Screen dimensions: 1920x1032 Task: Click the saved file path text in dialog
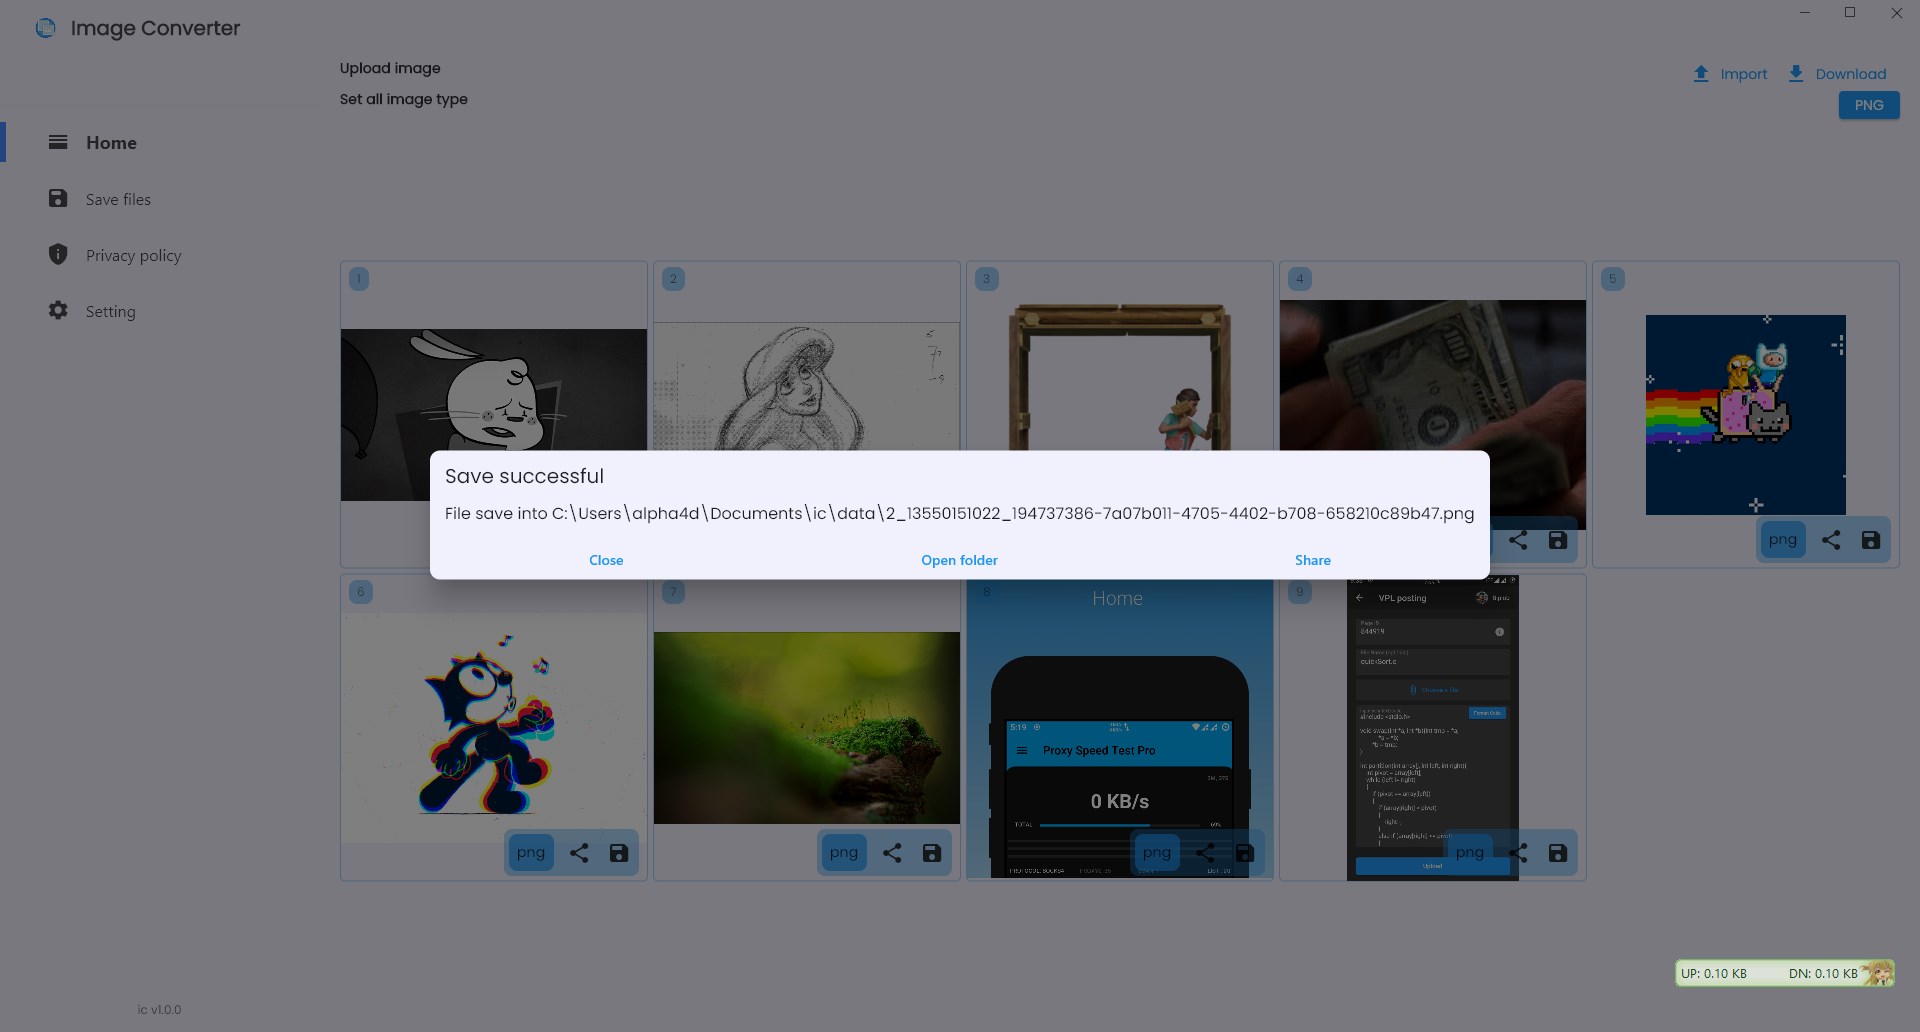[x=959, y=513]
